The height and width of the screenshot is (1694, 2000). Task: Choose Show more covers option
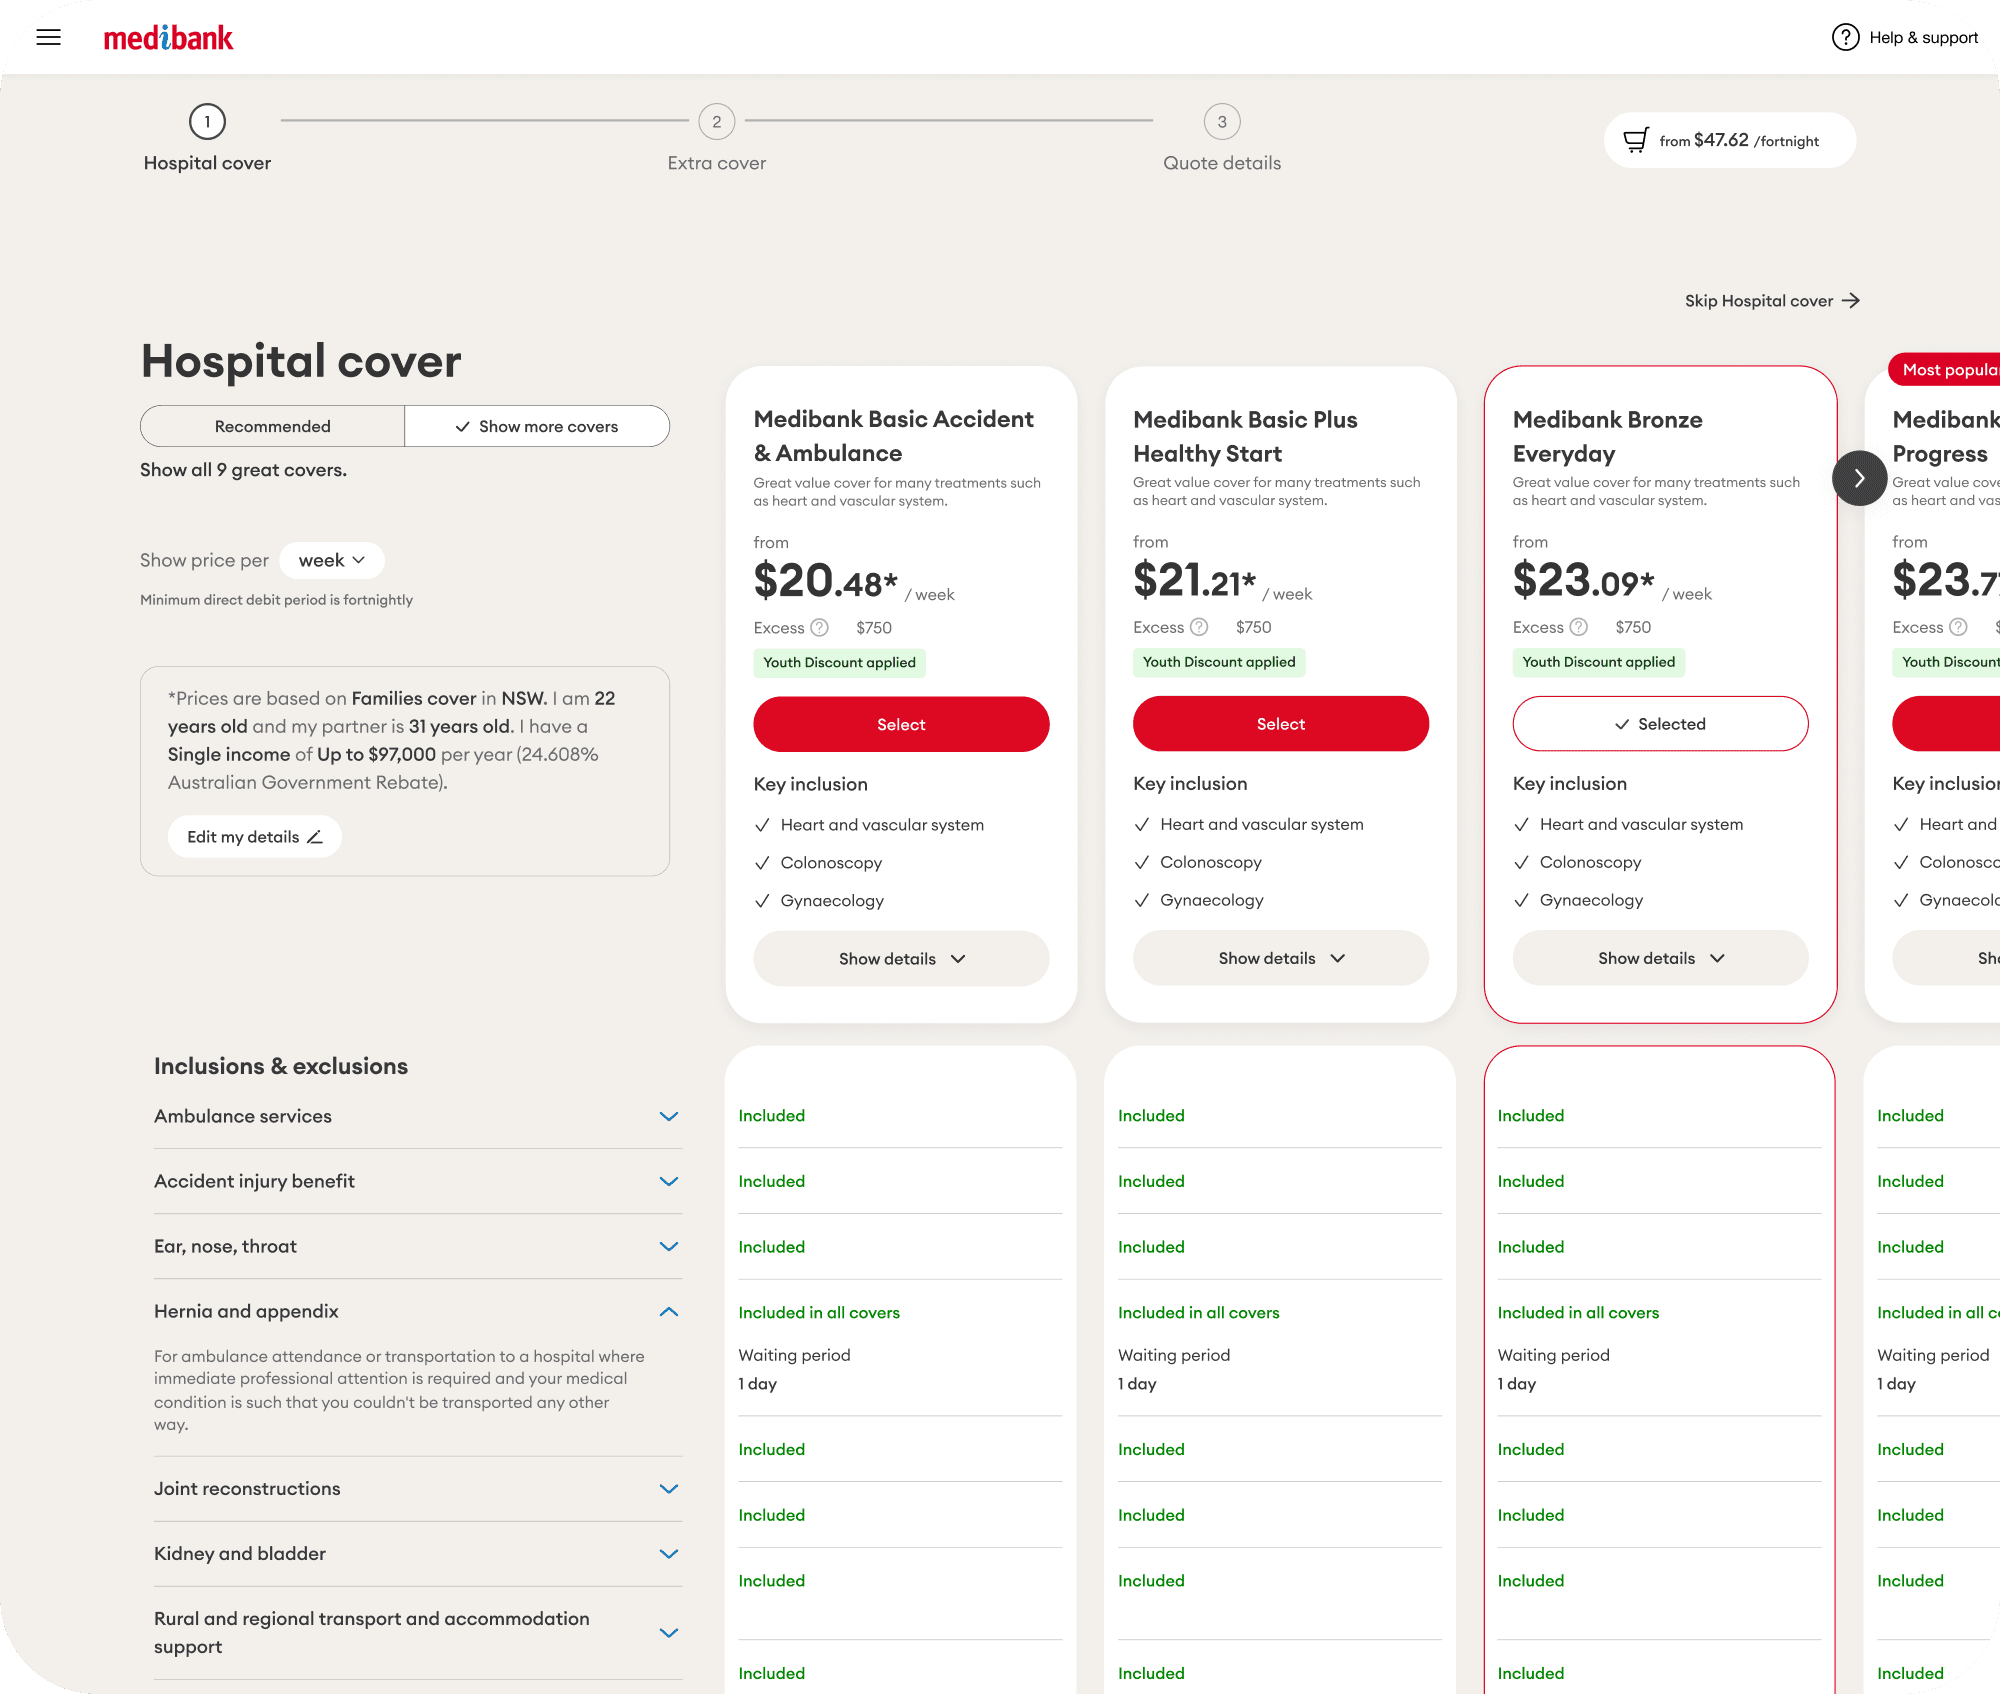[537, 426]
